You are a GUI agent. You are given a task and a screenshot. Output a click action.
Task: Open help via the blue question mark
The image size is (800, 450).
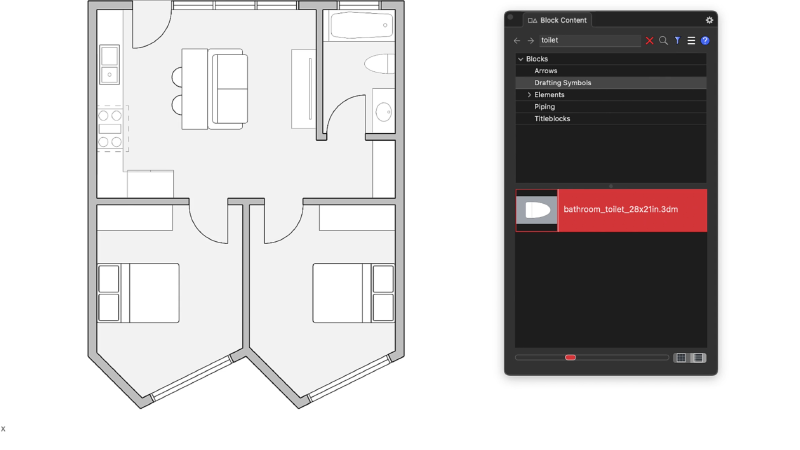pyautogui.click(x=705, y=40)
